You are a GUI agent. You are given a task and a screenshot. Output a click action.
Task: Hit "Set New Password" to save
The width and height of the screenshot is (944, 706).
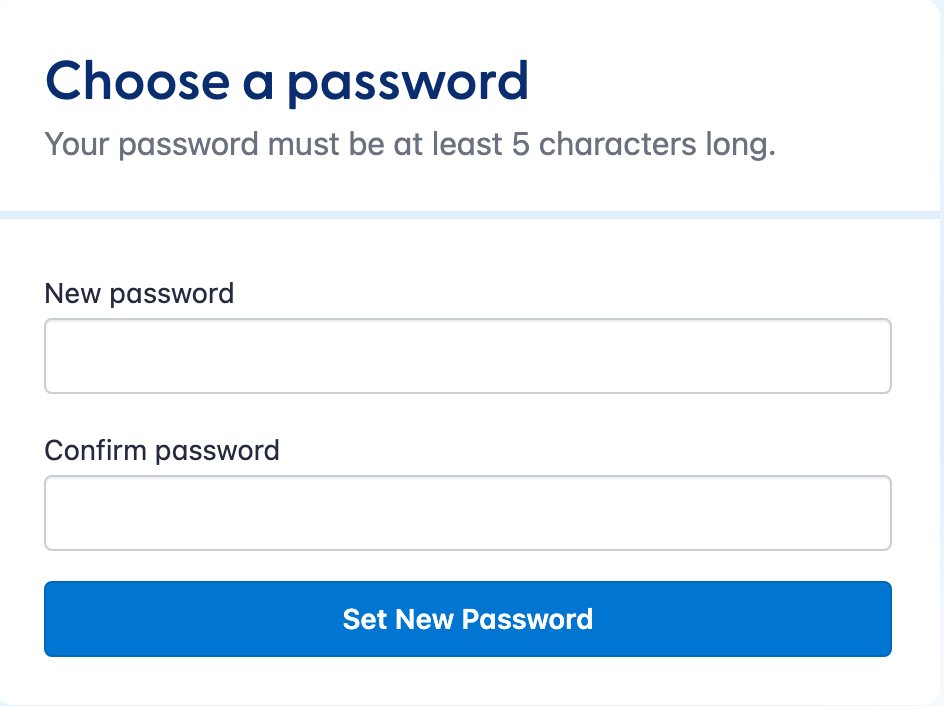(x=467, y=619)
